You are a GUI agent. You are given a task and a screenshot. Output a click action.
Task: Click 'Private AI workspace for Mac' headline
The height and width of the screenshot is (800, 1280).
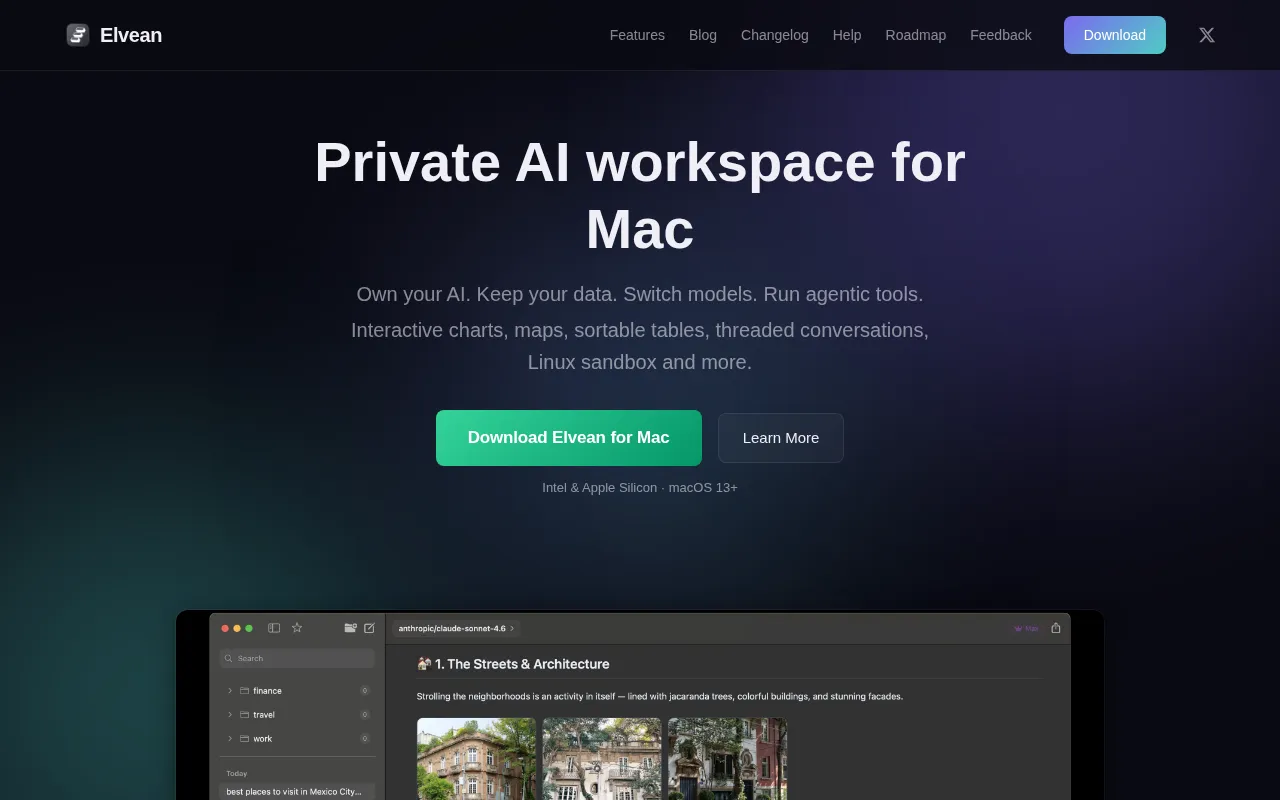(x=640, y=195)
